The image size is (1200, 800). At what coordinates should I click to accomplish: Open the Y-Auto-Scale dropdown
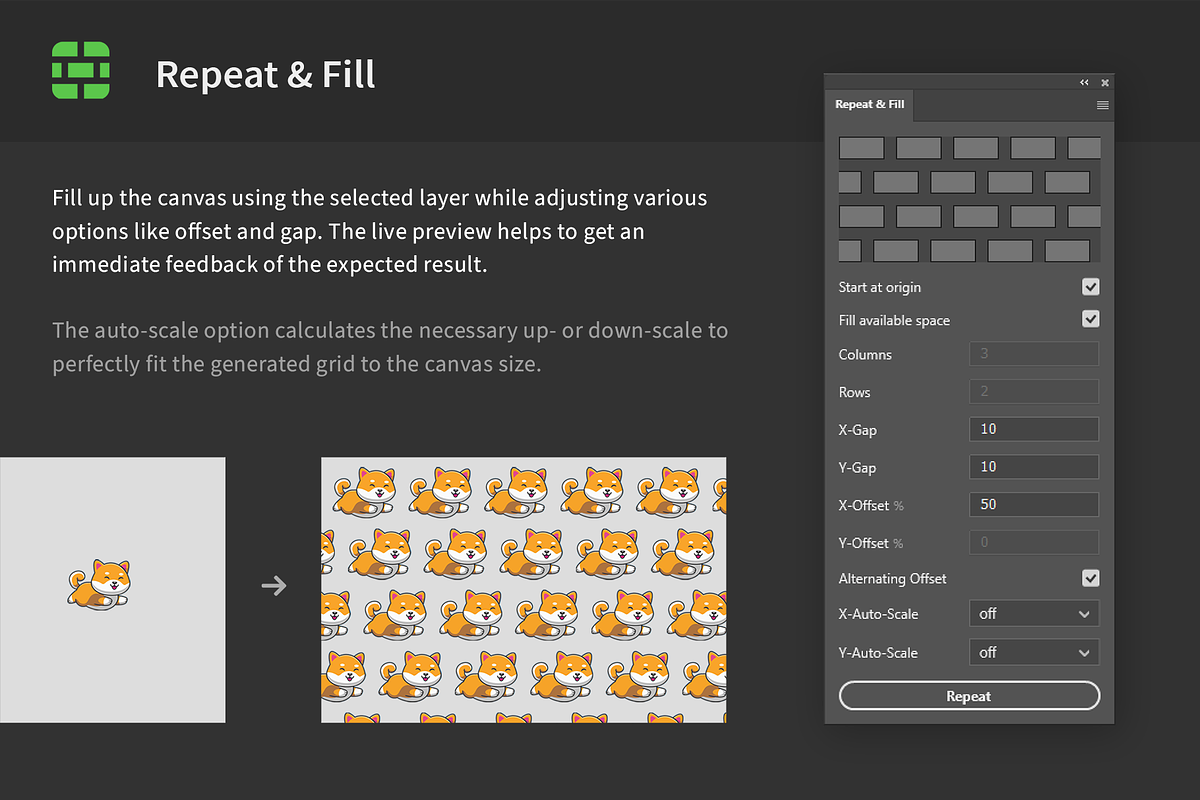coord(1034,652)
